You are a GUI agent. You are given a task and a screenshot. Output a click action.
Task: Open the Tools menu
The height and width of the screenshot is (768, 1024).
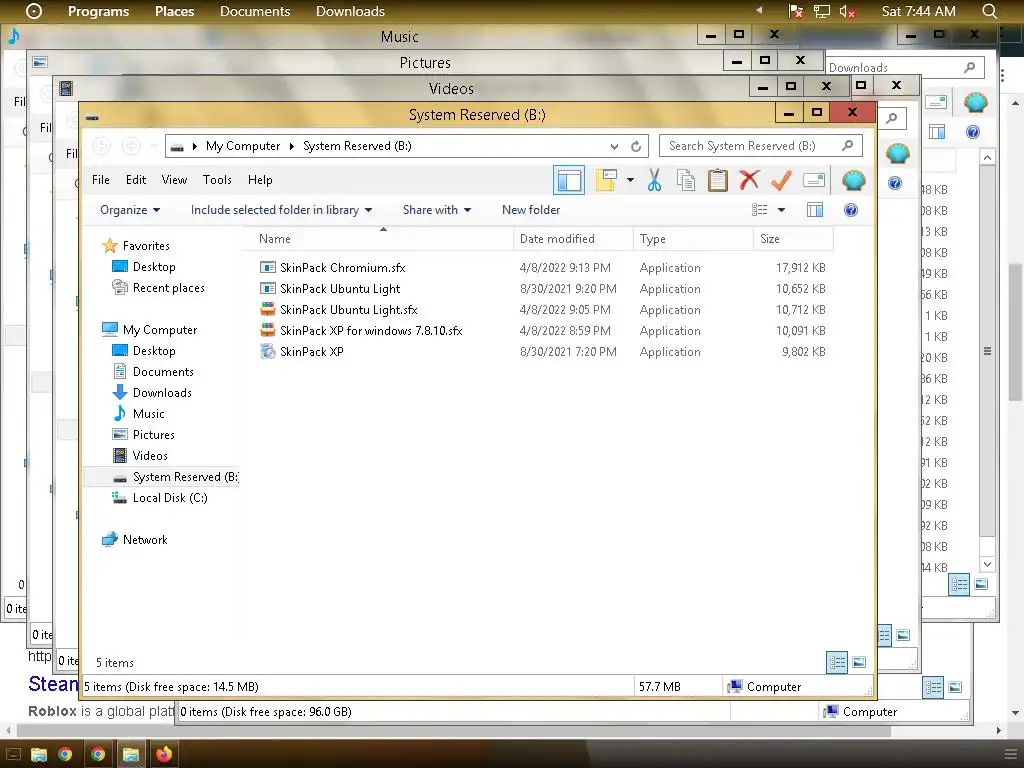coord(217,180)
